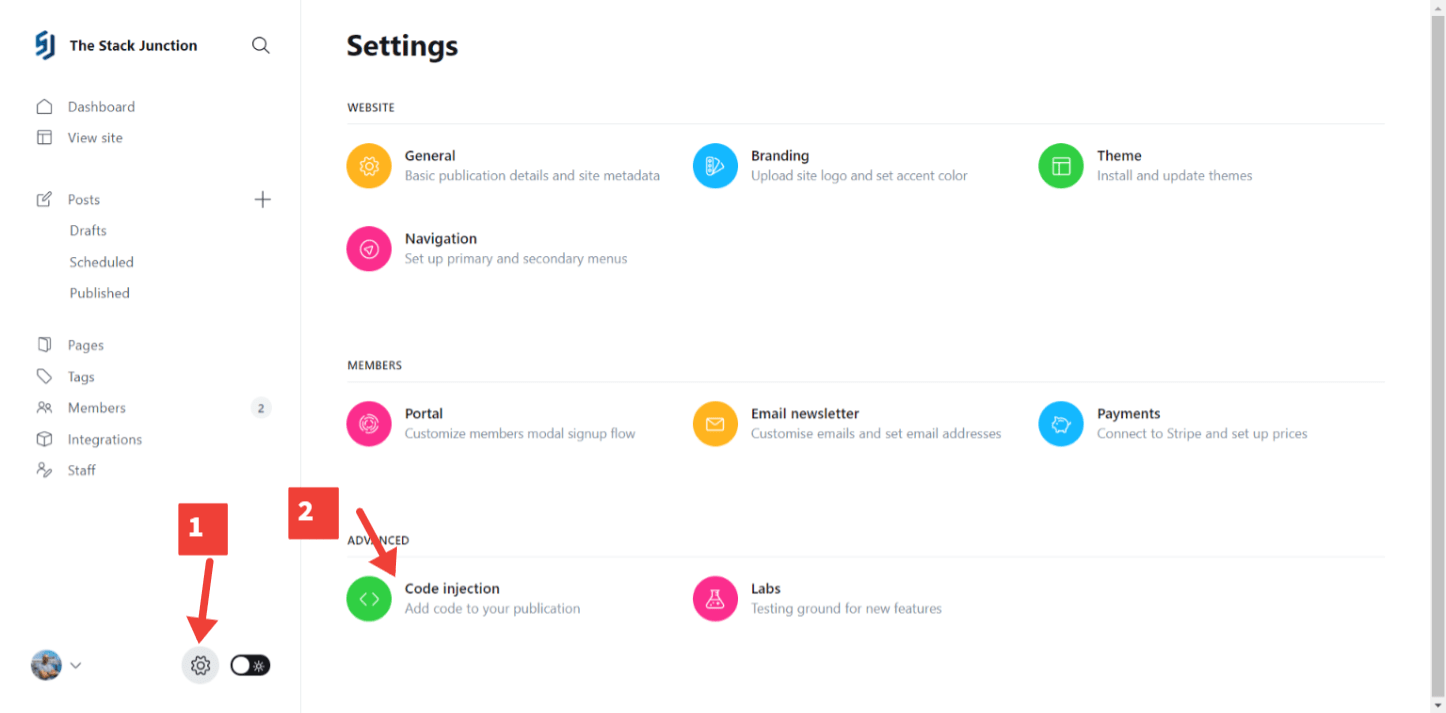Click the General settings gear icon
Image resolution: width=1446 pixels, height=713 pixels.
(369, 166)
